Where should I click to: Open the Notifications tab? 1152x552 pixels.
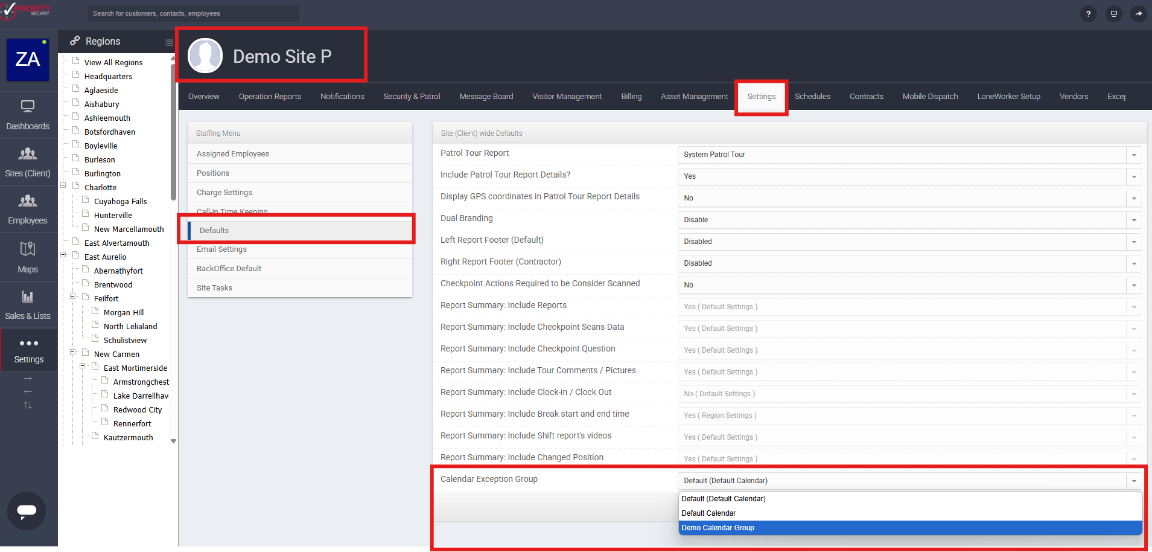342,96
